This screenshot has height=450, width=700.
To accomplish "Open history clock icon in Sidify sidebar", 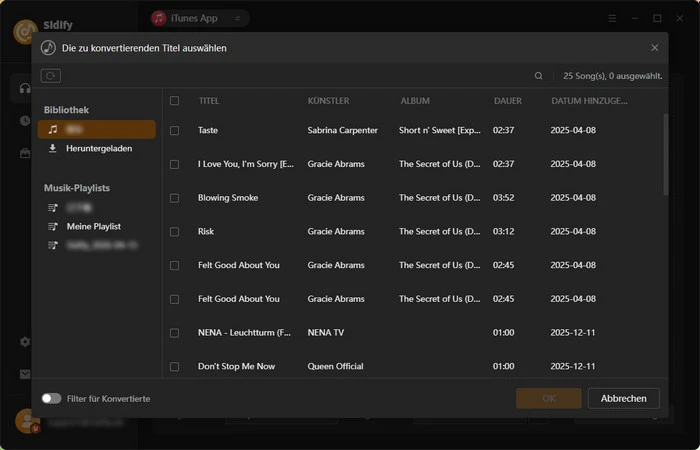I will click(x=25, y=121).
